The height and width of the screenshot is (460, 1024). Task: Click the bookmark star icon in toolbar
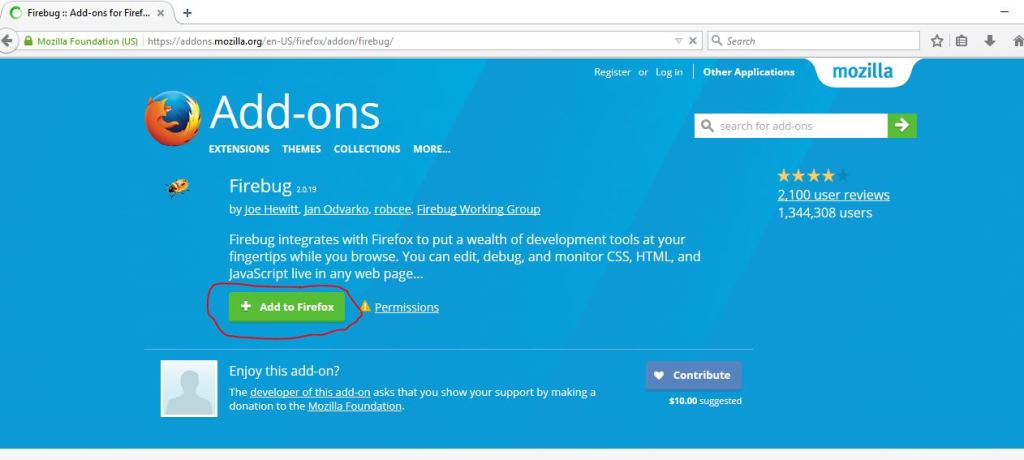pos(936,41)
